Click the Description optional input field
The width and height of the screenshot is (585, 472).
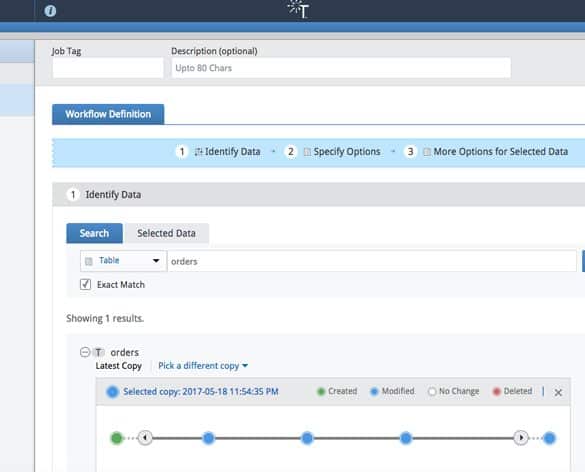tap(341, 68)
